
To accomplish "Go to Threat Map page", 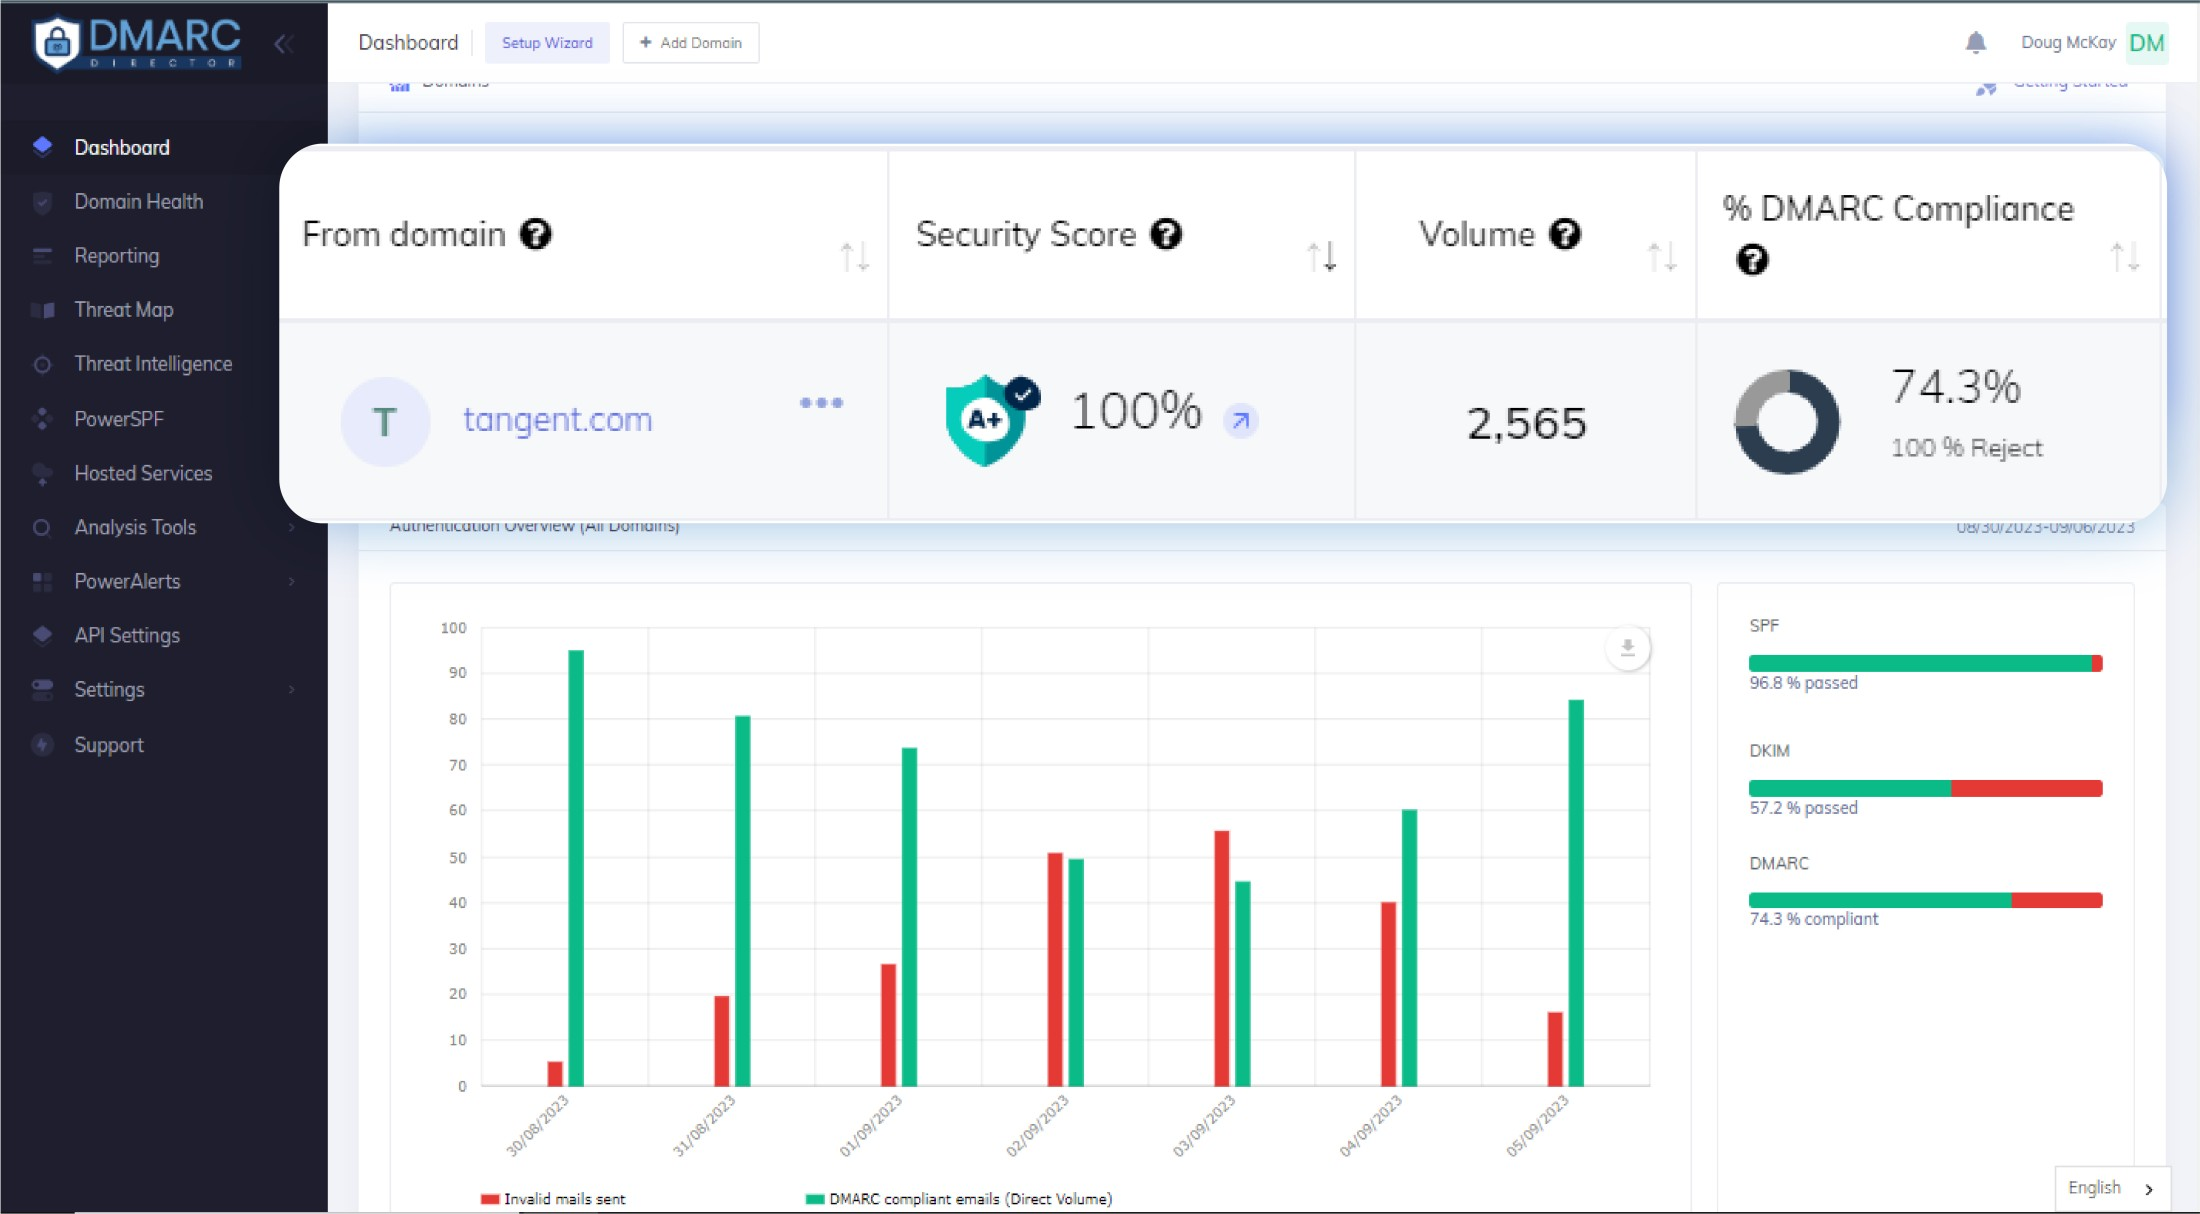I will 124,309.
